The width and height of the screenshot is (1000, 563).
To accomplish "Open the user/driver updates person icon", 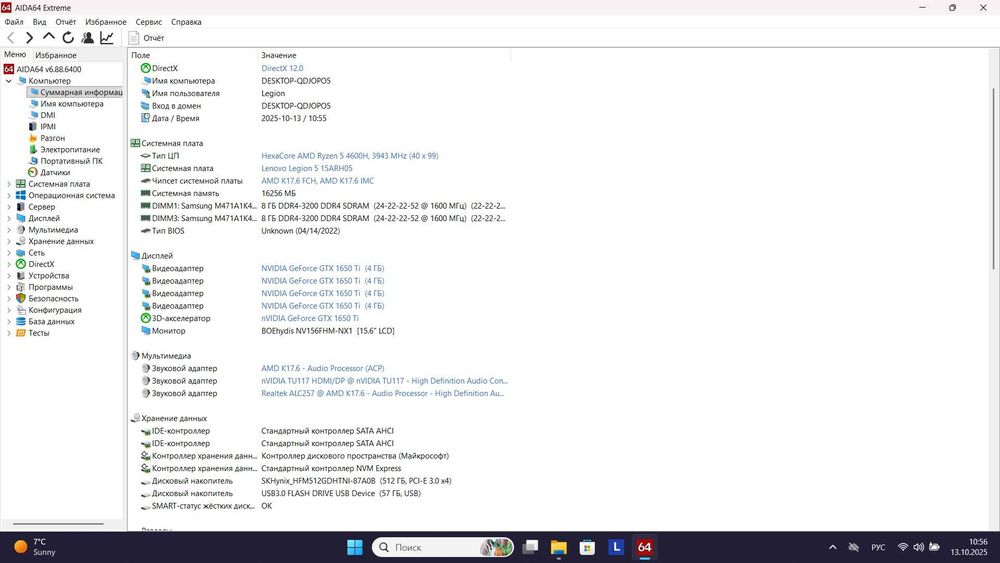I will pos(87,38).
